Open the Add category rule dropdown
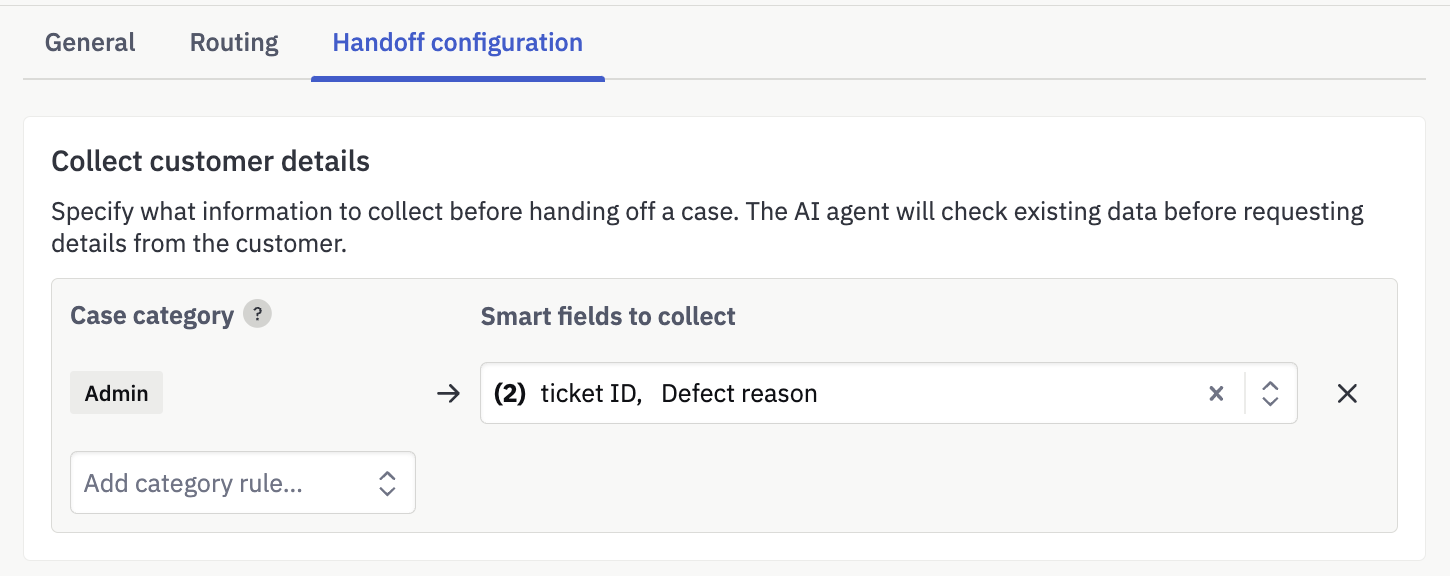 coord(243,483)
